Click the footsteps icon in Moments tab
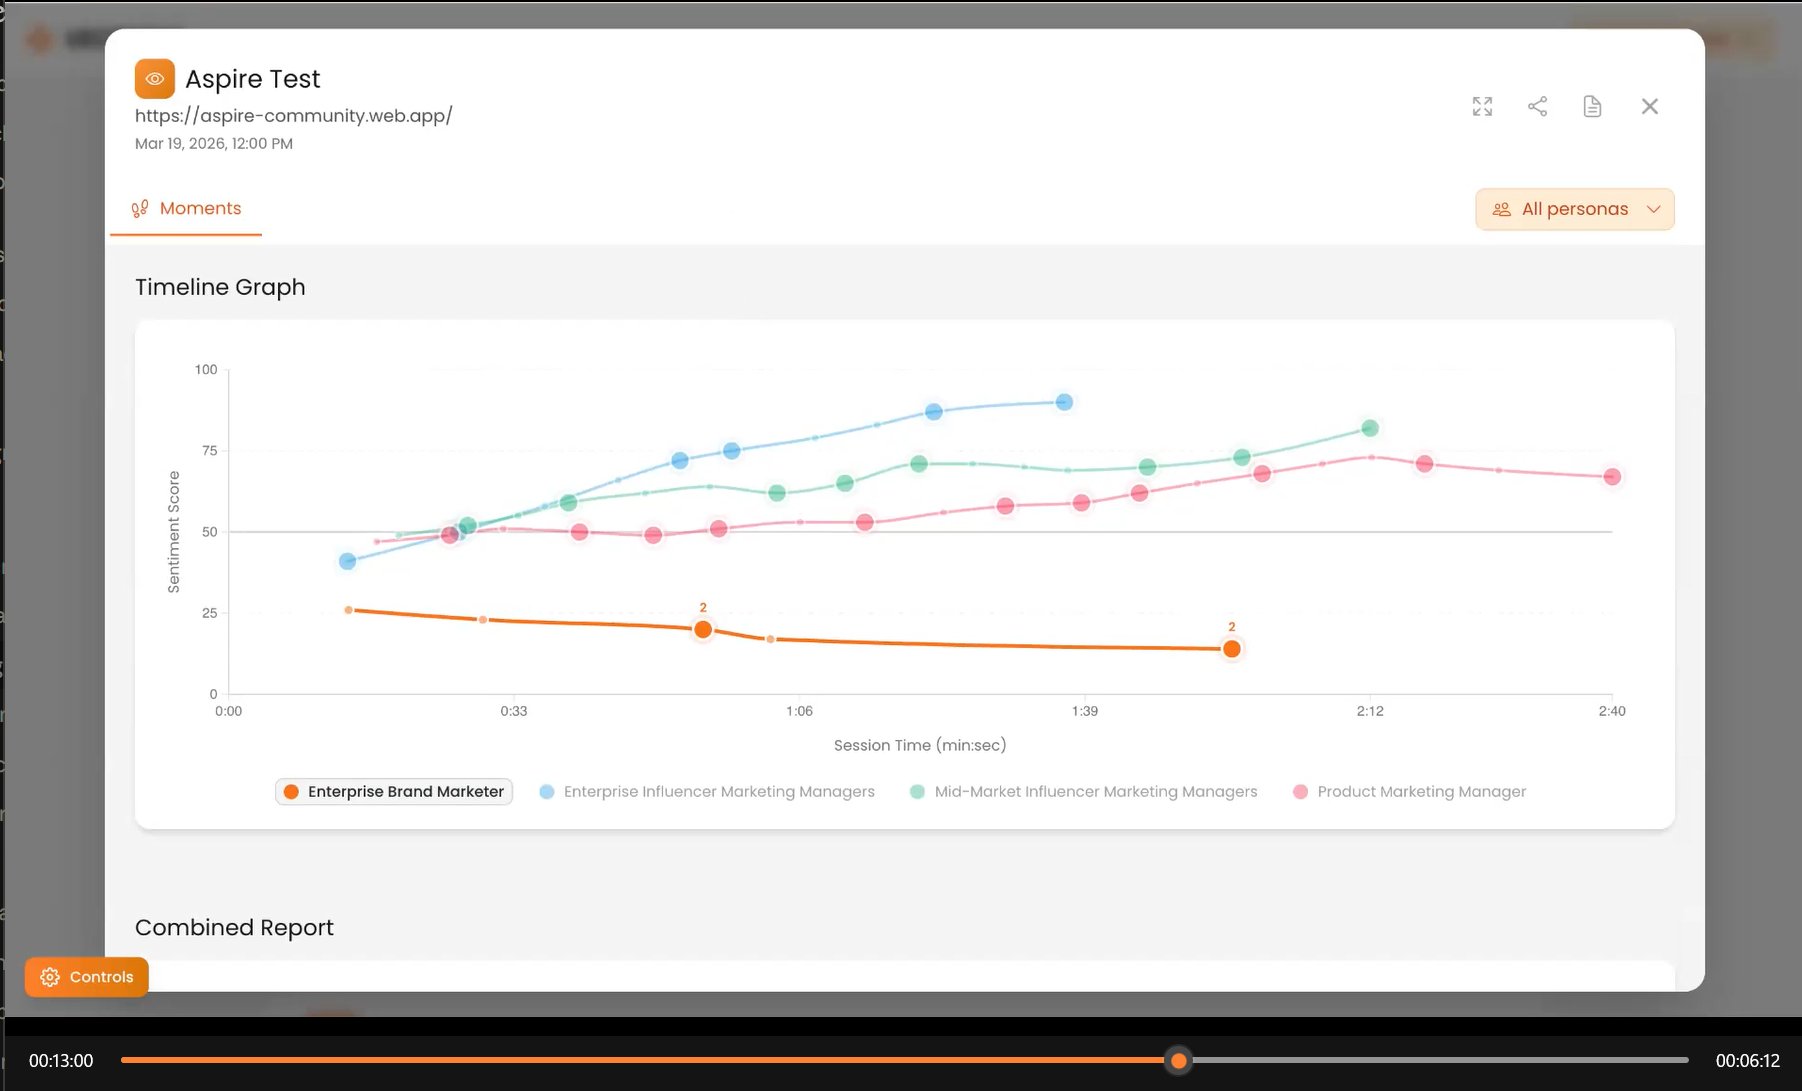 click(140, 208)
